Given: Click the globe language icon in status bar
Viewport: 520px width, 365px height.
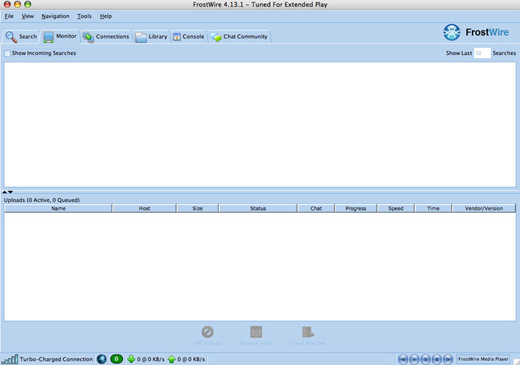Looking at the screenshot, I should click(102, 359).
